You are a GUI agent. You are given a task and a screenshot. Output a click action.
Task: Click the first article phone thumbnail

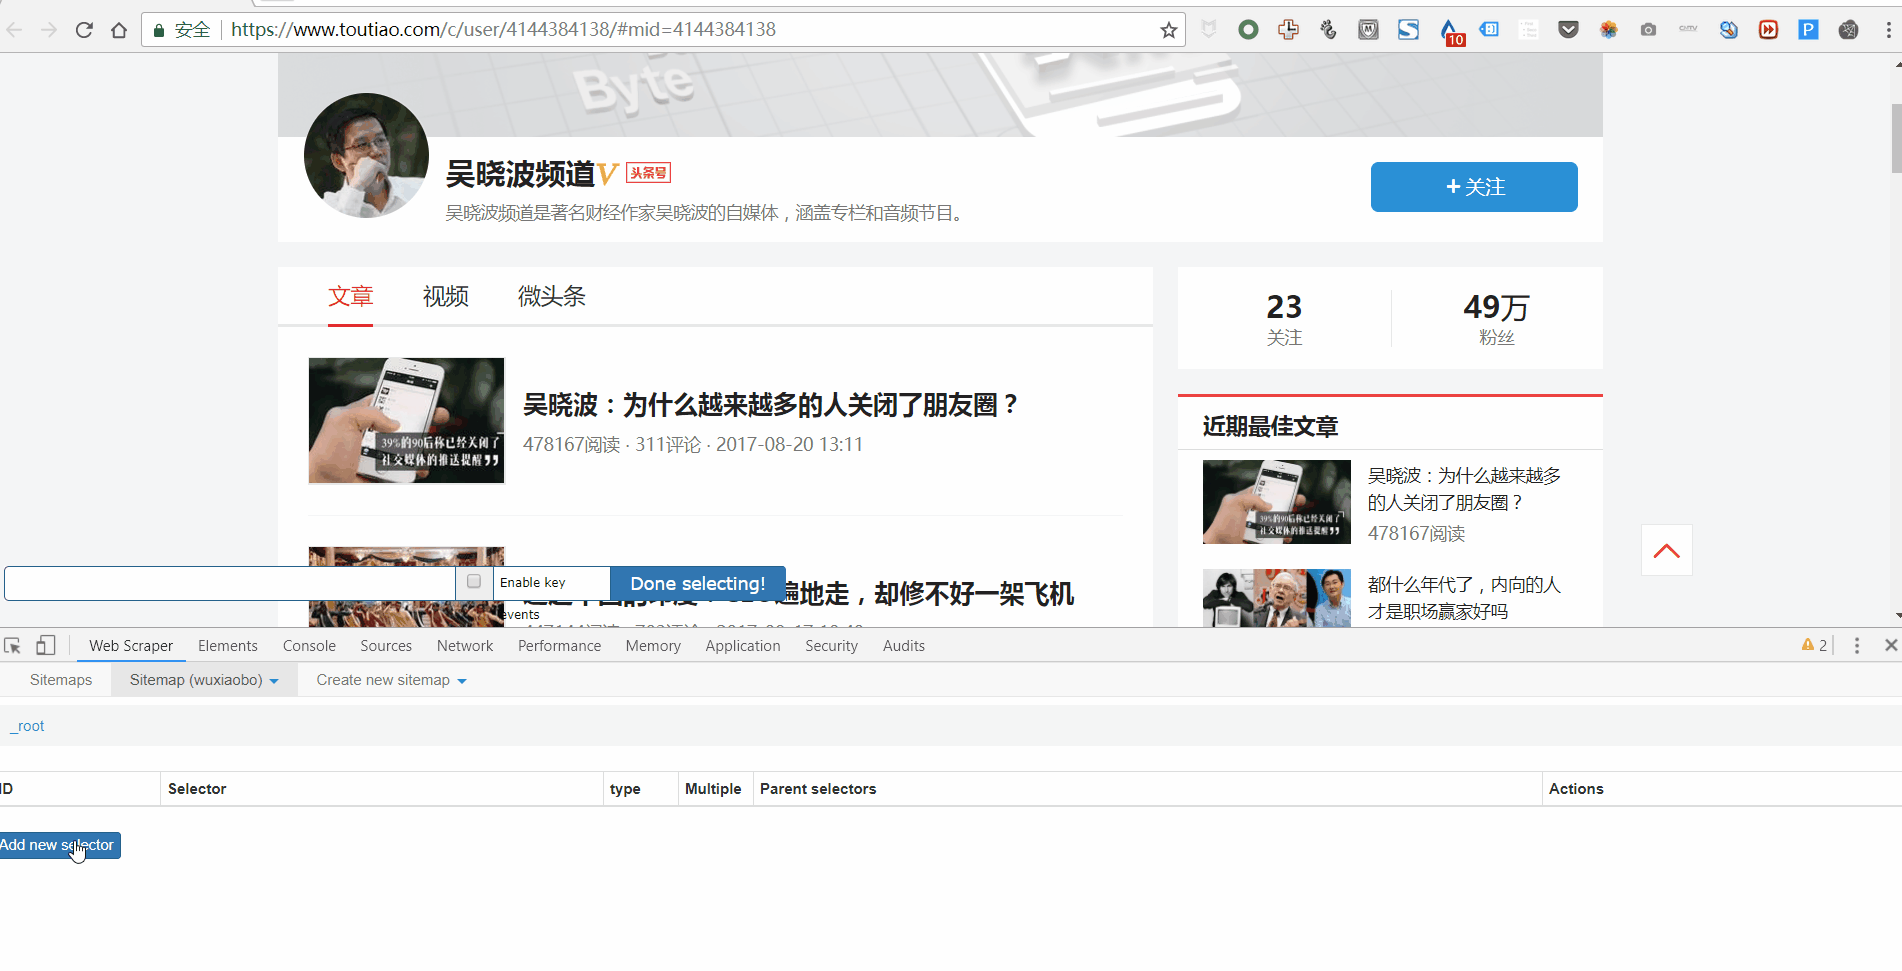(x=407, y=421)
